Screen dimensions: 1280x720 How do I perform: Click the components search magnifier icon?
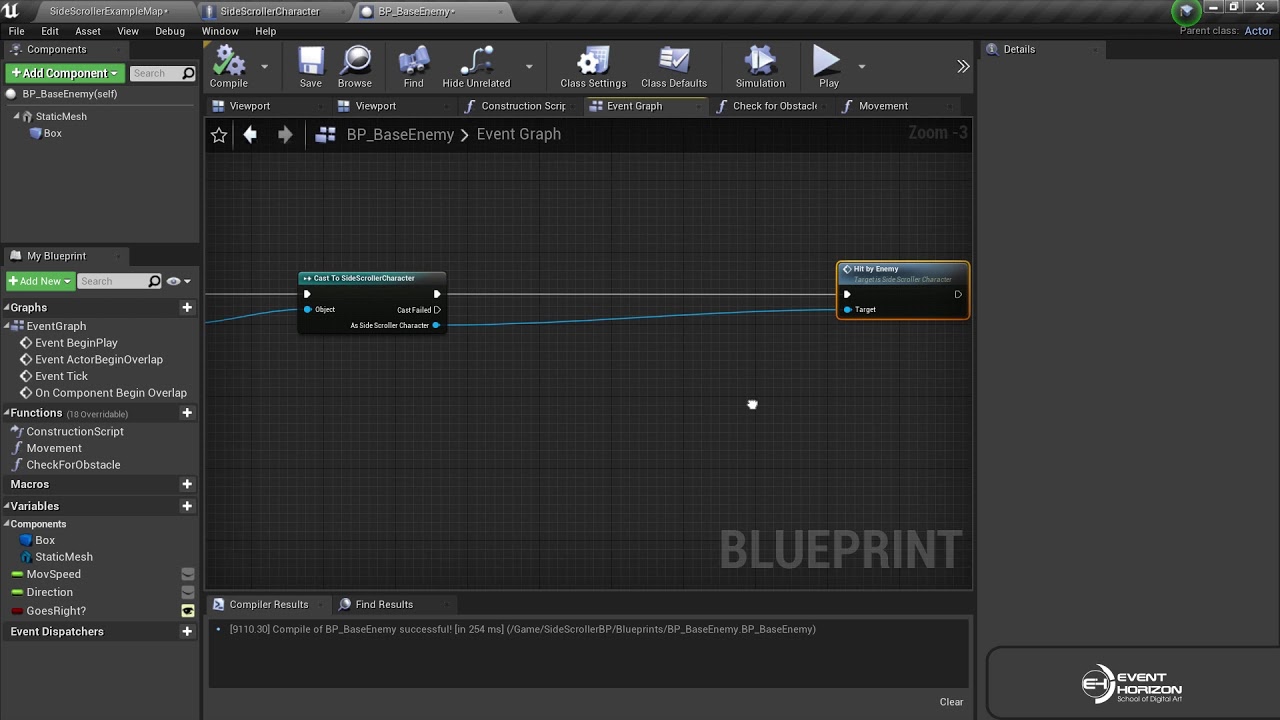[188, 73]
